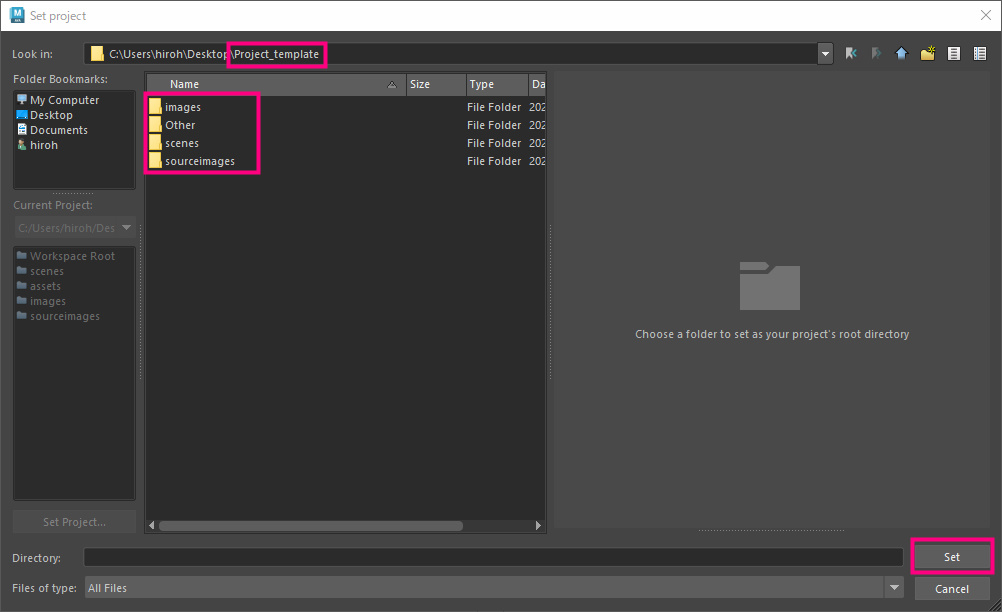Expand the Look in path dropdown

[x=825, y=54]
